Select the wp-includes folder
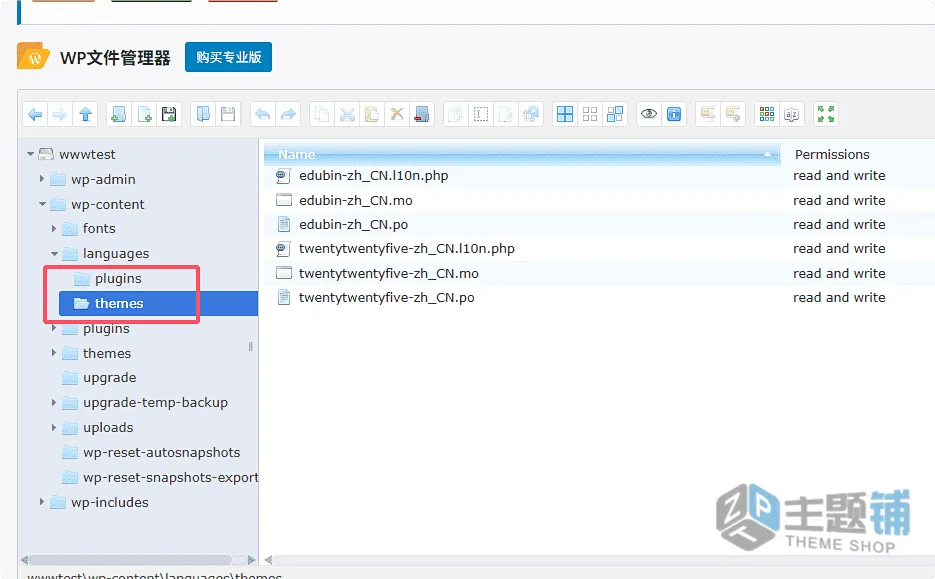The width and height of the screenshot is (935, 579). [x=110, y=503]
